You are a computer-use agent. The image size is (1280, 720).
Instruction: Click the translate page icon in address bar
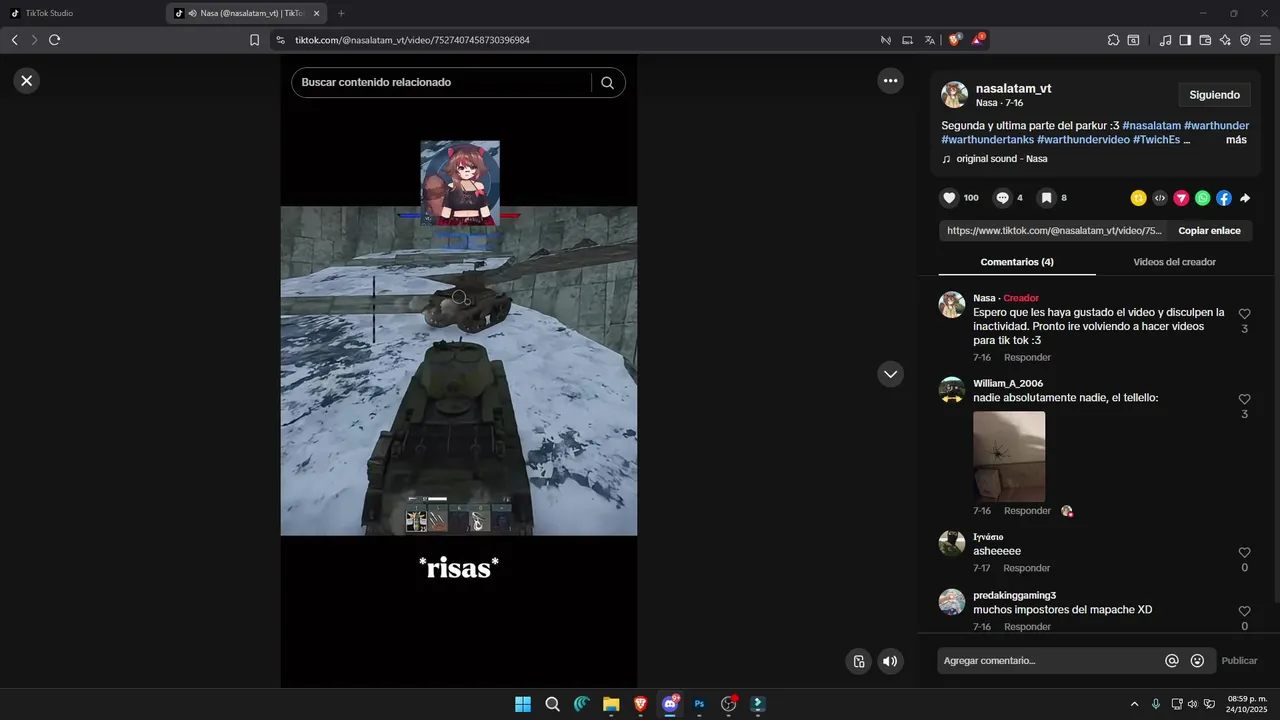tap(930, 40)
